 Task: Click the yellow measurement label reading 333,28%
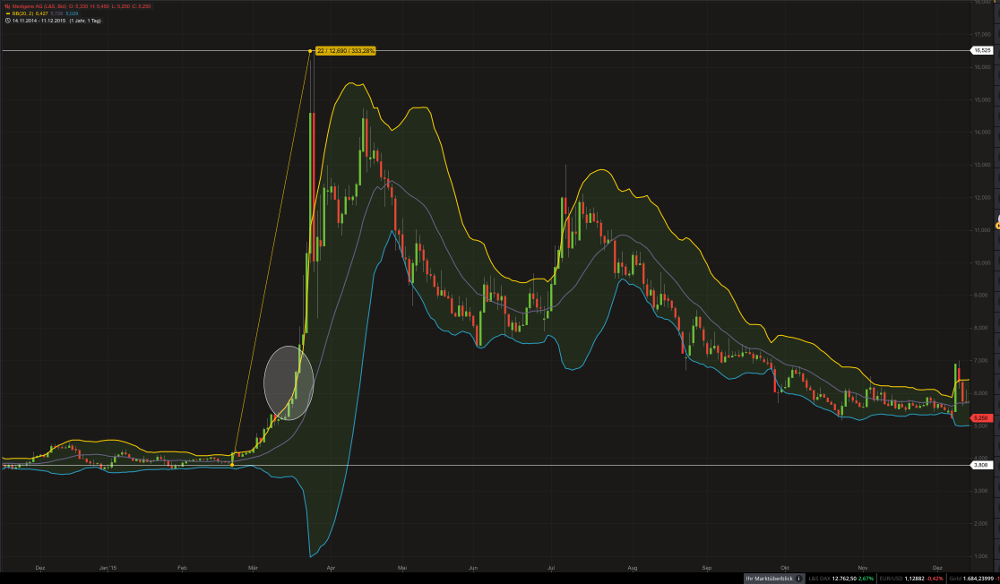tap(346, 50)
